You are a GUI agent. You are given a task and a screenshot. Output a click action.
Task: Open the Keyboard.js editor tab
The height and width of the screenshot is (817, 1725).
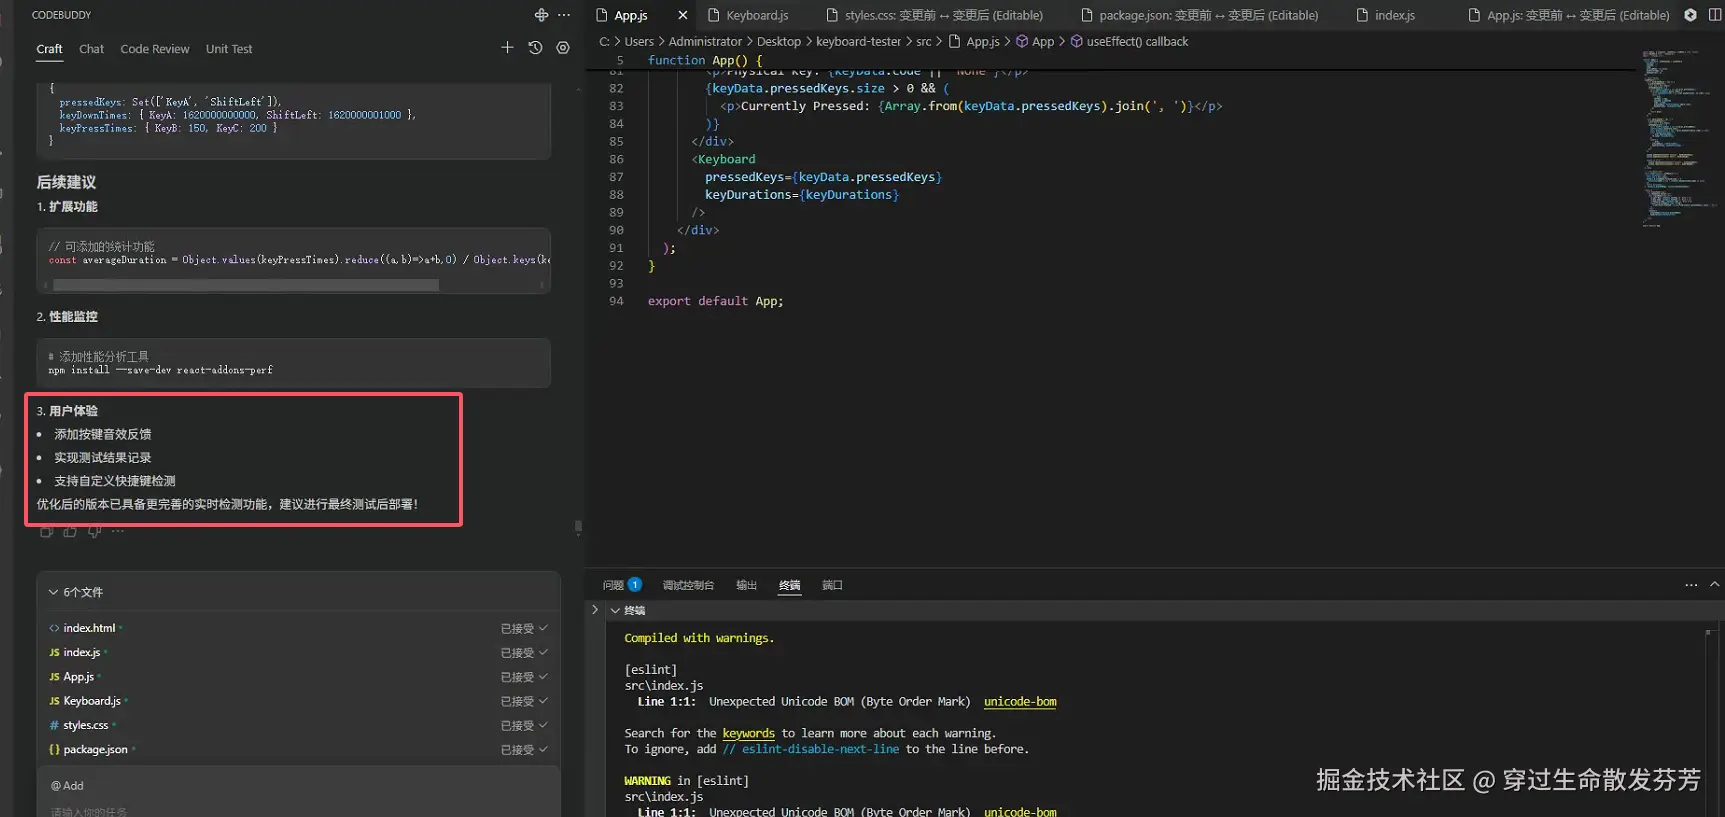pyautogui.click(x=756, y=15)
